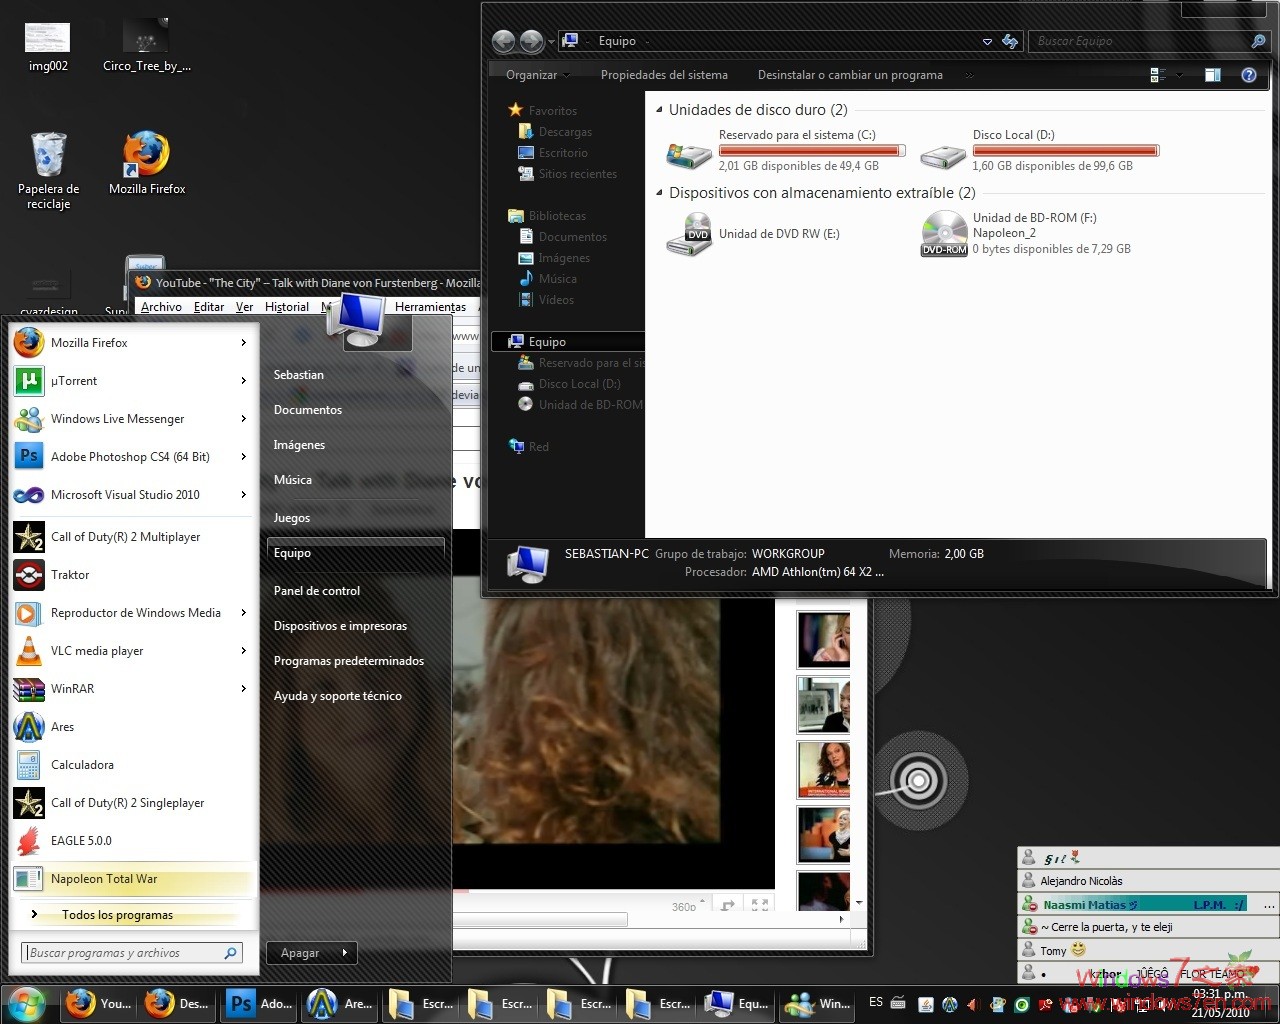Click the speaker icon to adjust volume
This screenshot has height=1024, width=1280.
click(972, 1005)
